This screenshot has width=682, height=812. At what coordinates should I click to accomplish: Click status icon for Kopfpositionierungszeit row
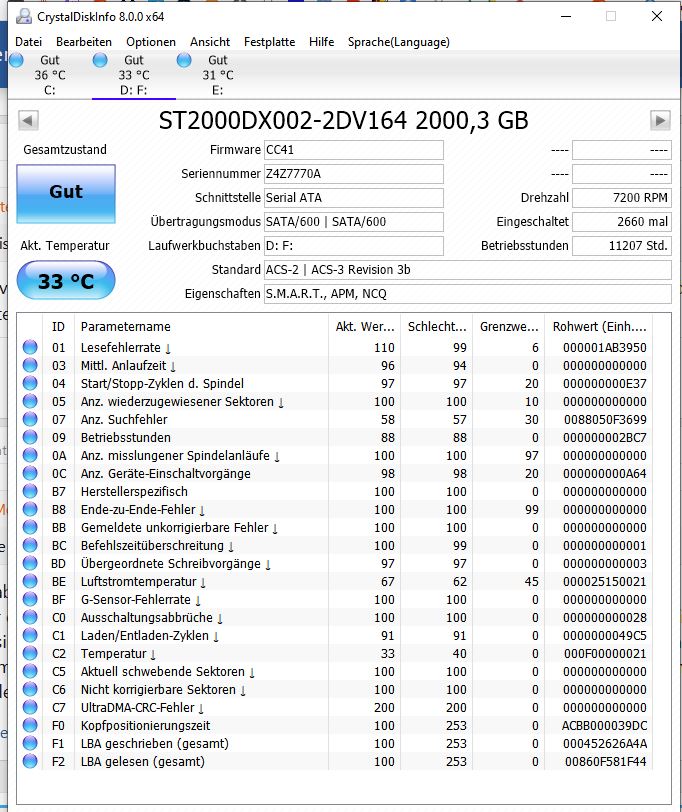coord(30,725)
